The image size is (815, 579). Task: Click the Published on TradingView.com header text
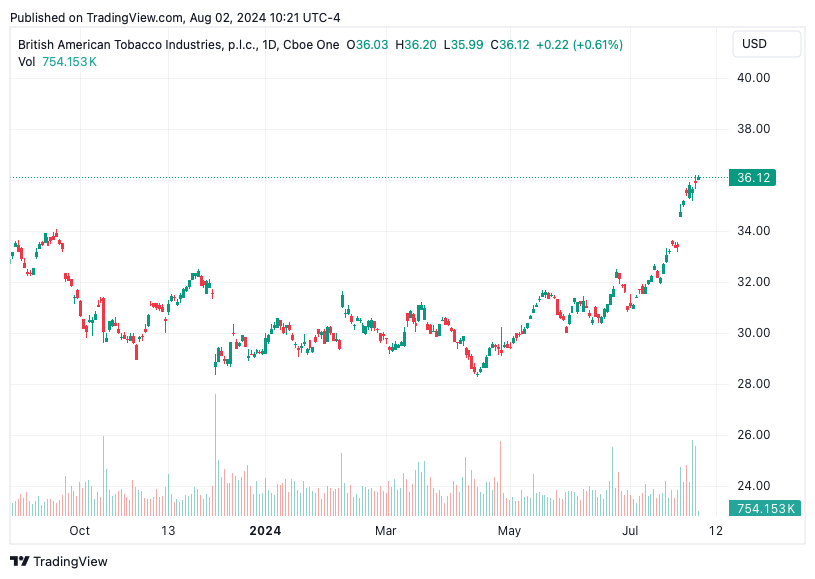click(x=175, y=18)
